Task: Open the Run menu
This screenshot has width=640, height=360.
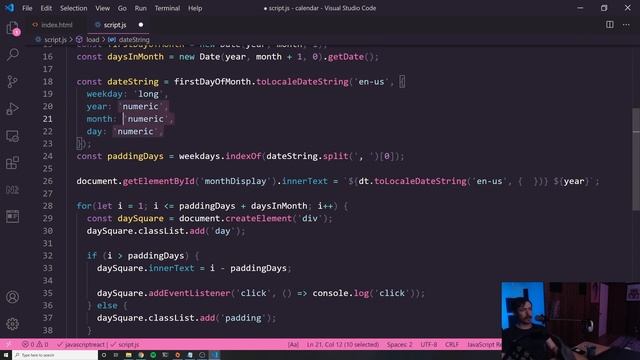Action: click(x=140, y=8)
